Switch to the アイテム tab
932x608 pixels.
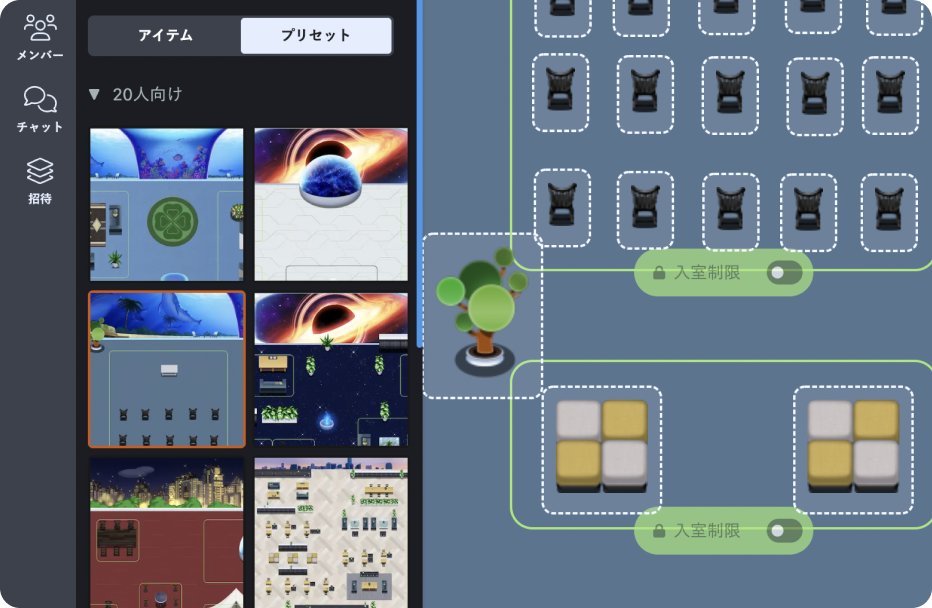tap(165, 36)
